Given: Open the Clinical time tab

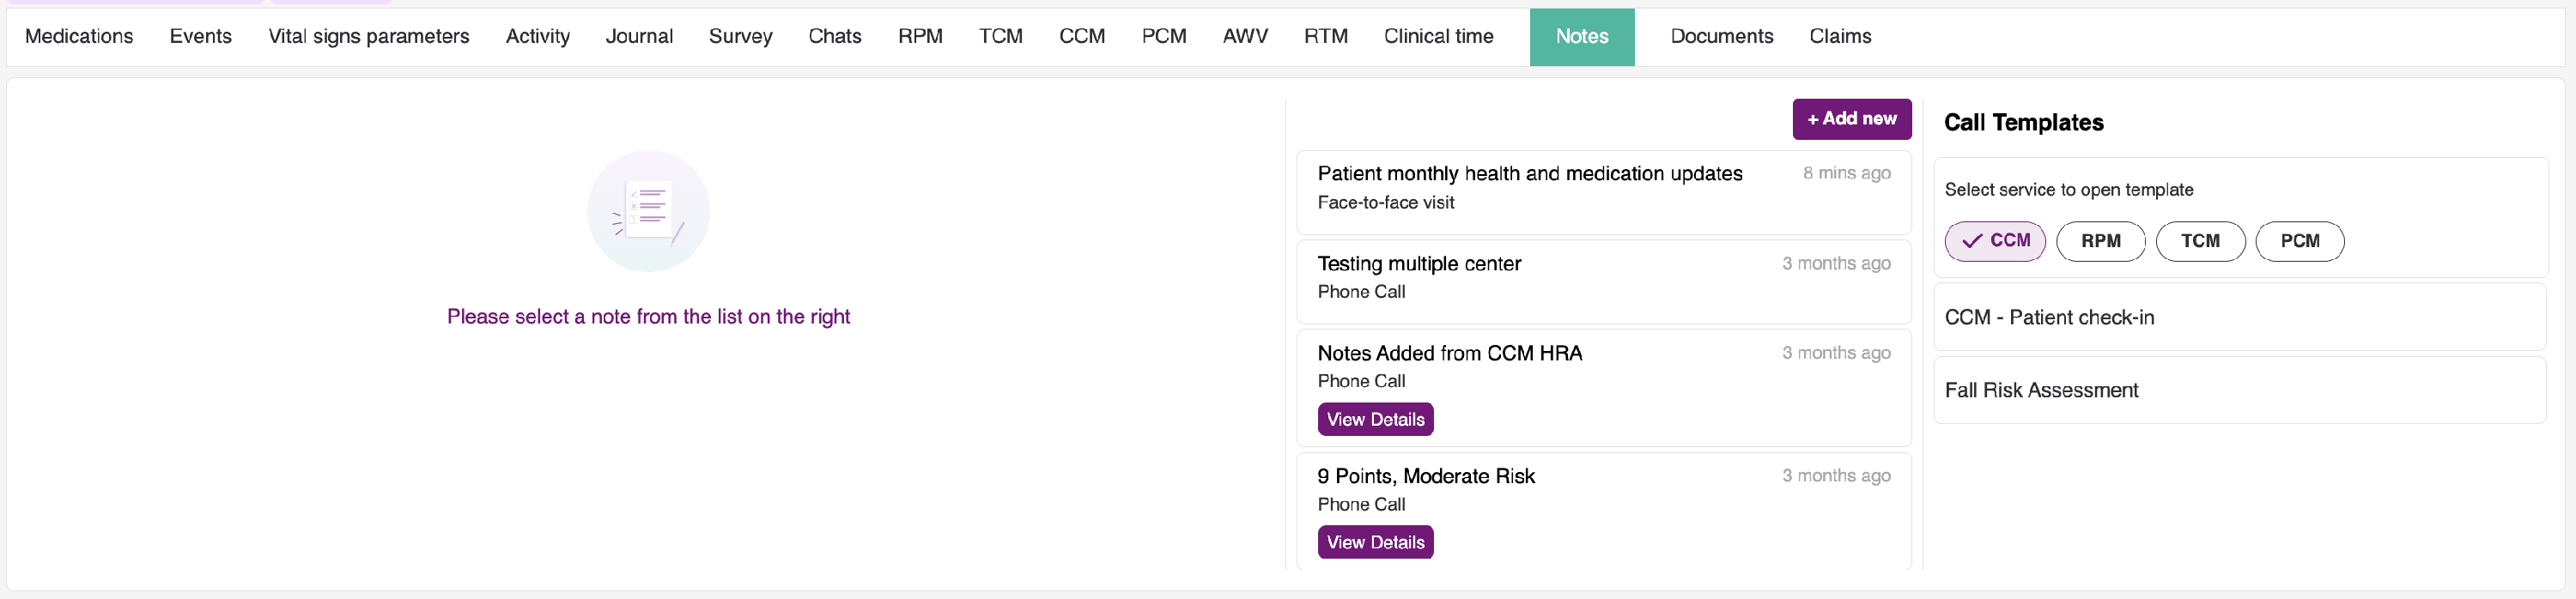Looking at the screenshot, I should (1438, 36).
